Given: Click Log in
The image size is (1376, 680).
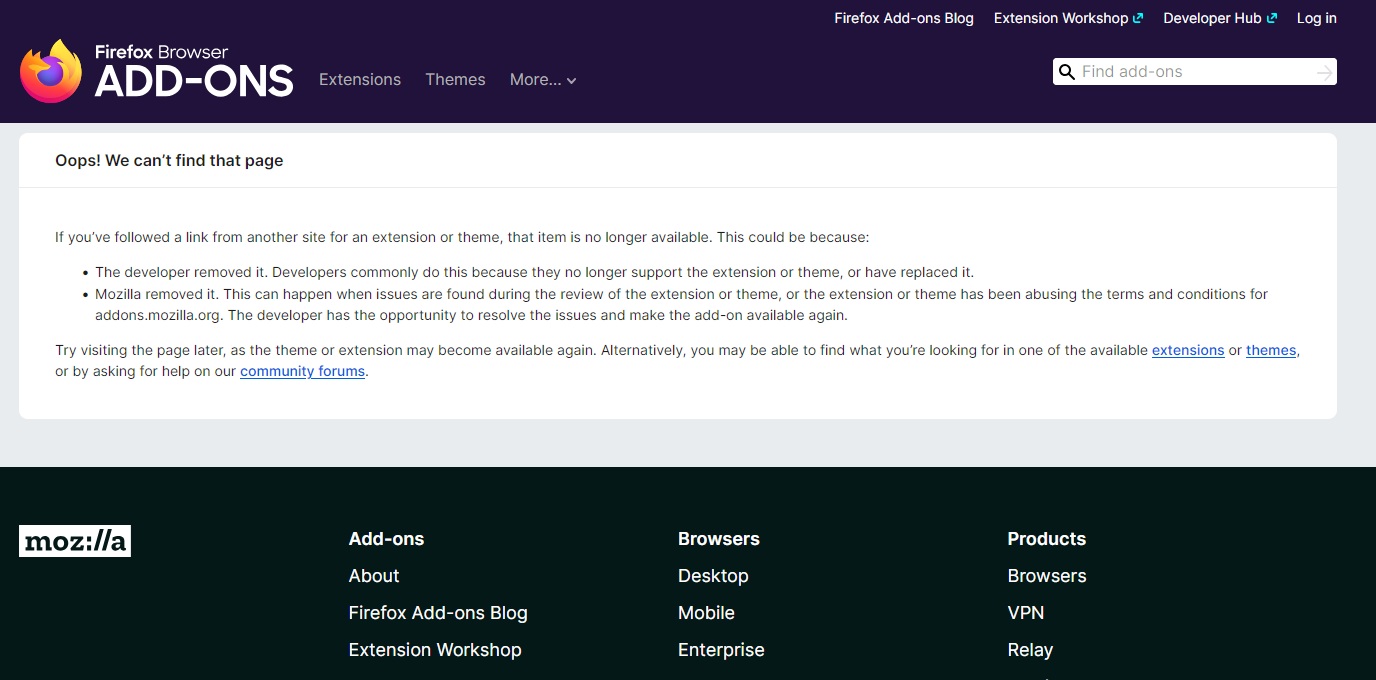Looking at the screenshot, I should [x=1317, y=18].
